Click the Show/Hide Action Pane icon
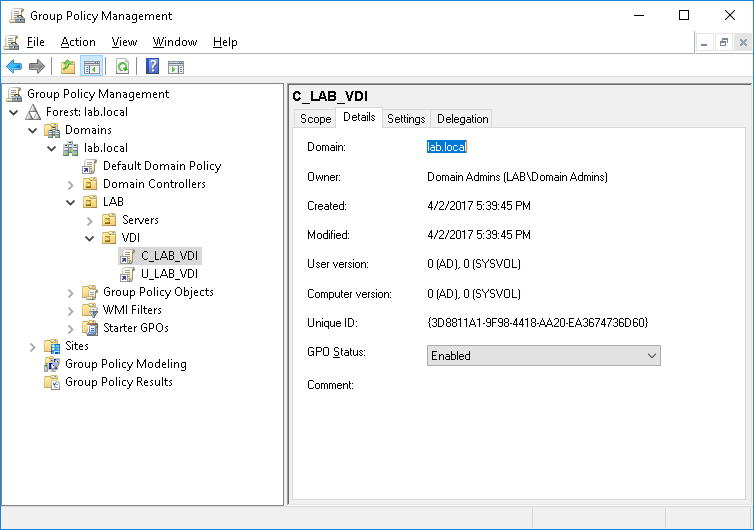The width and height of the screenshot is (754, 530). (x=176, y=67)
